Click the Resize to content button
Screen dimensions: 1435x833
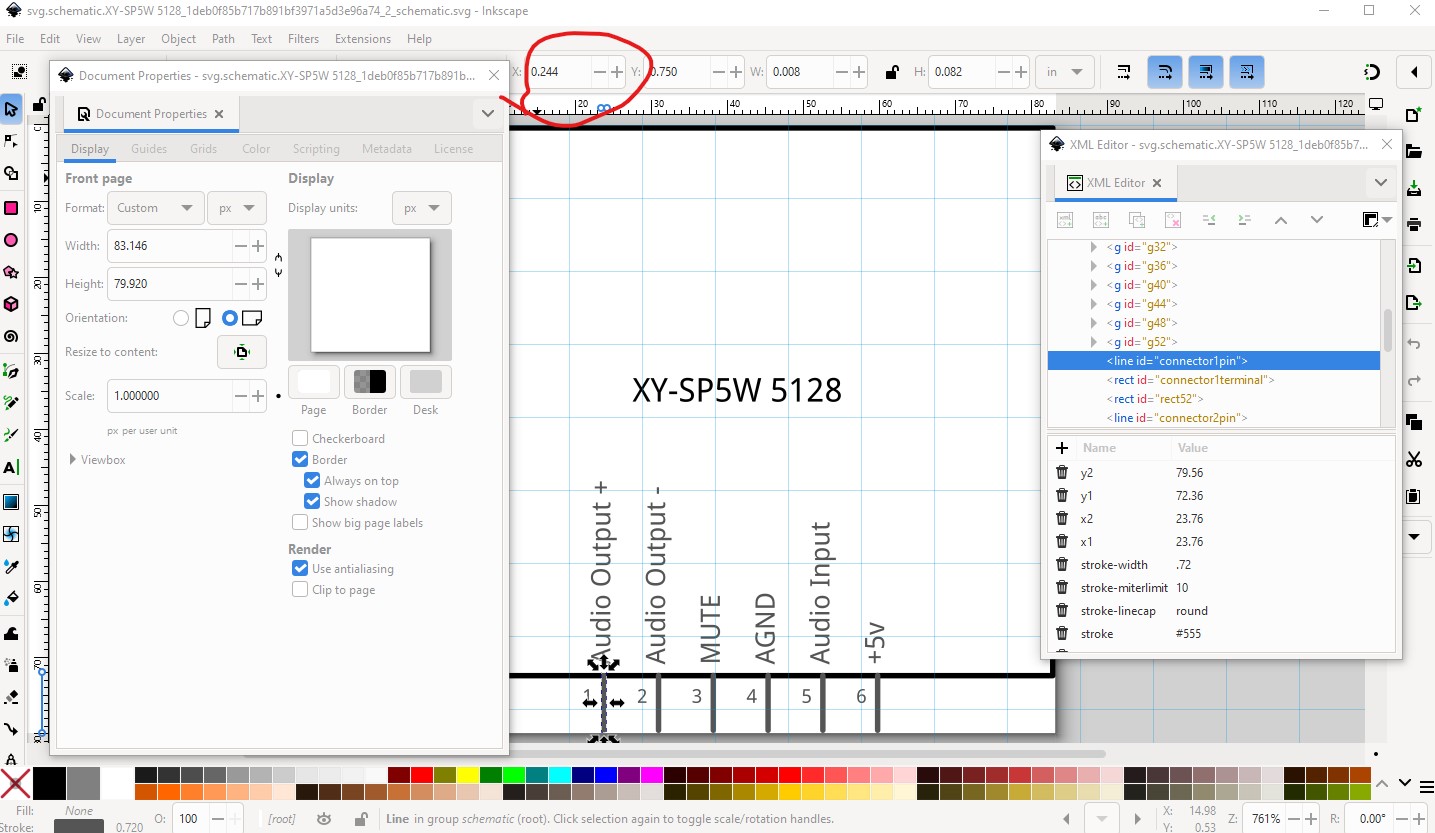point(241,352)
